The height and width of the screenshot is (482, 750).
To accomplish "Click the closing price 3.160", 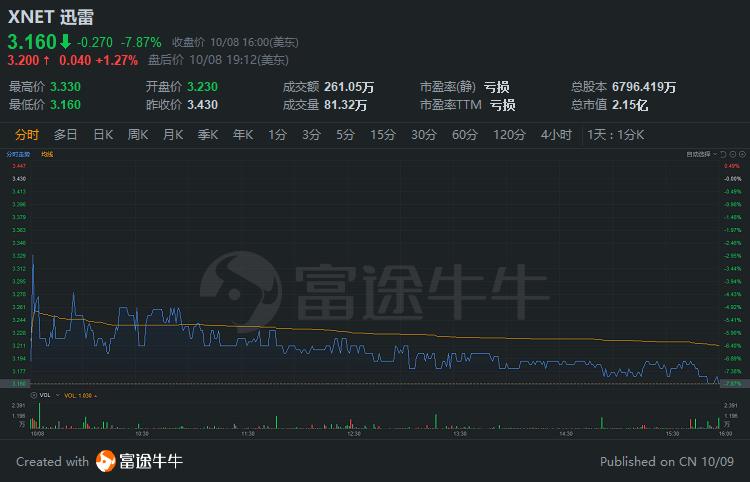I will (x=32, y=42).
